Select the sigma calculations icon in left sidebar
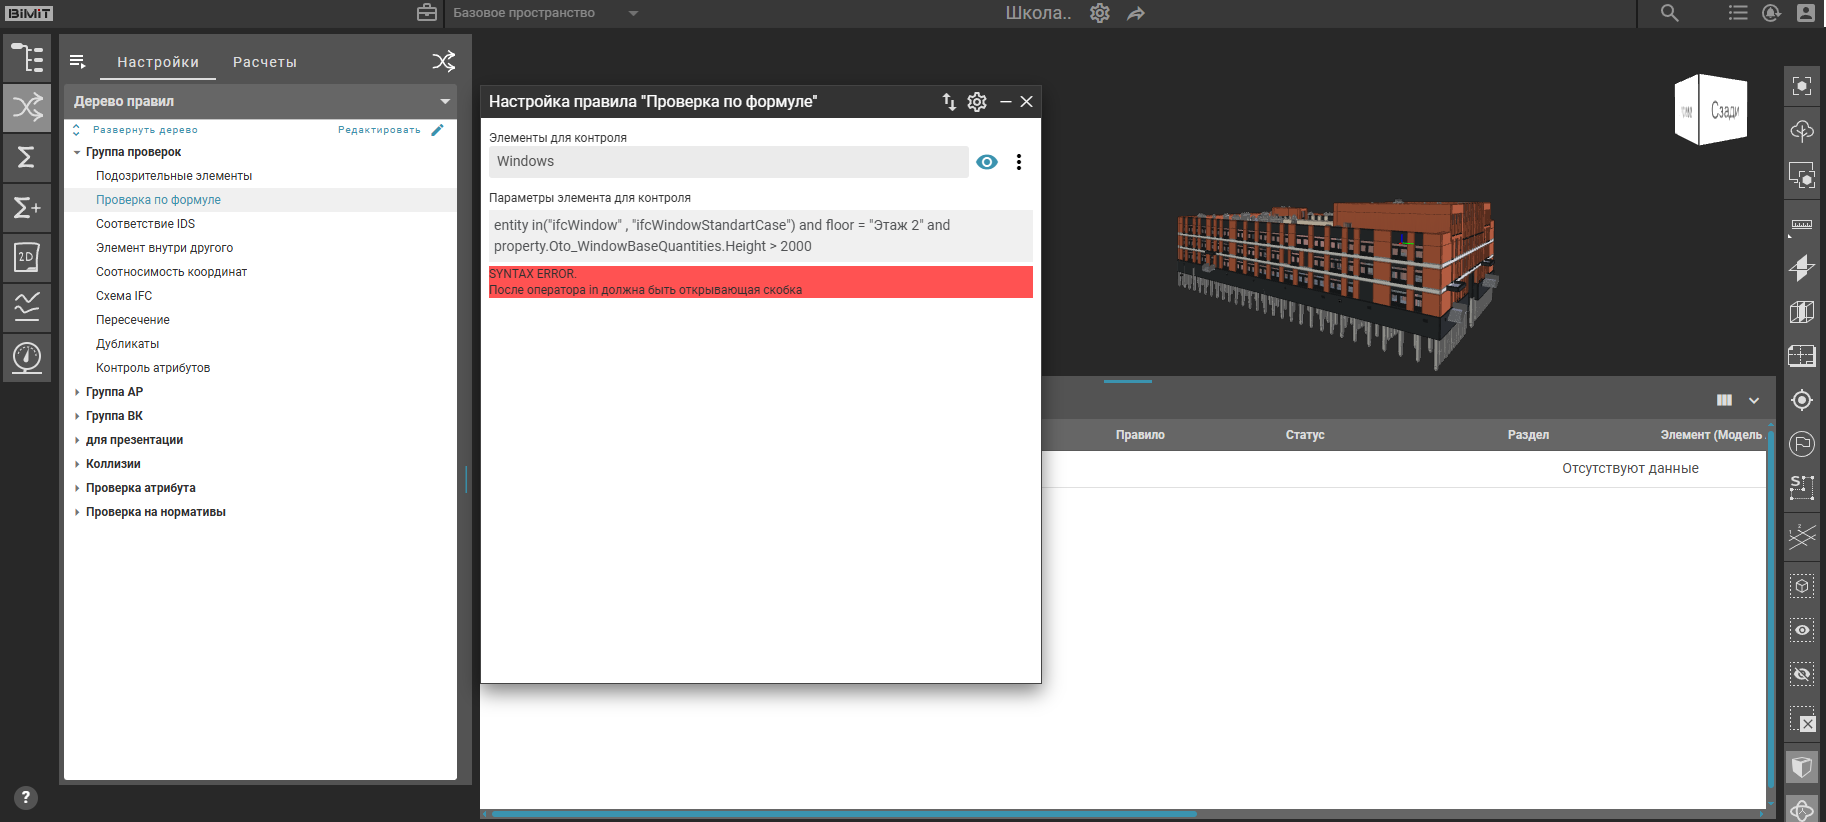This screenshot has width=1826, height=822. coord(27,157)
